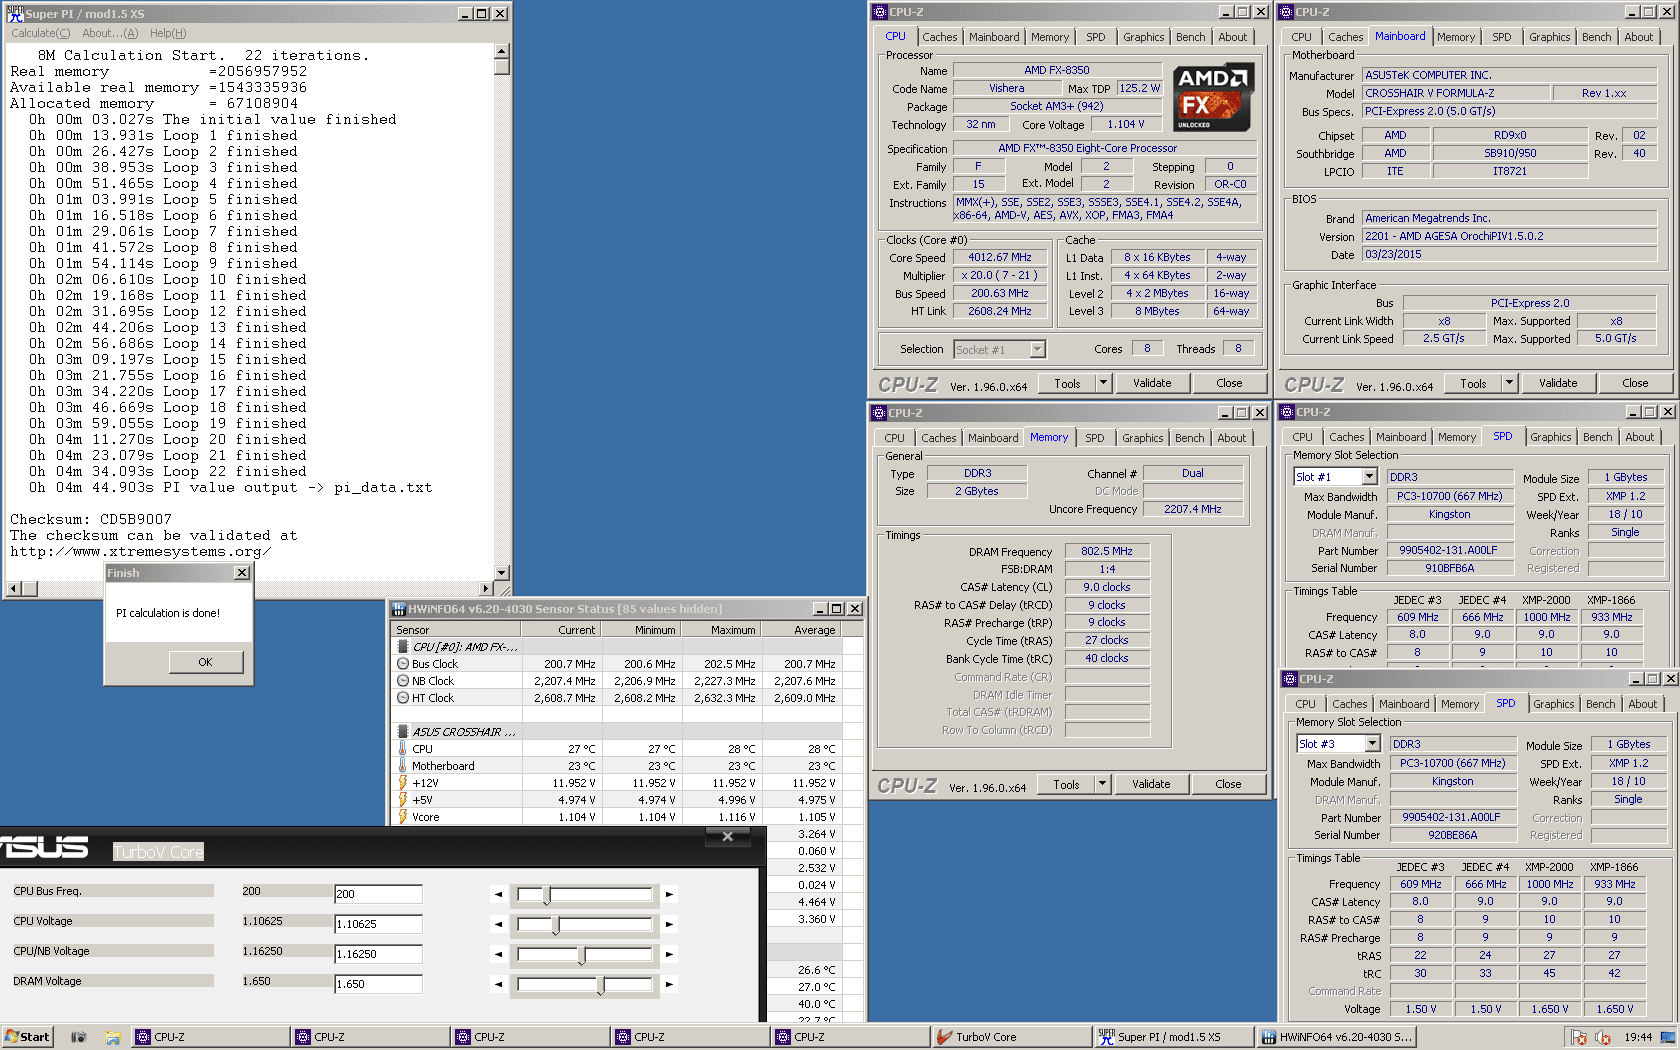Click the Average column header in HWiNFO
Image resolution: width=1680 pixels, height=1050 pixels.
[x=802, y=630]
